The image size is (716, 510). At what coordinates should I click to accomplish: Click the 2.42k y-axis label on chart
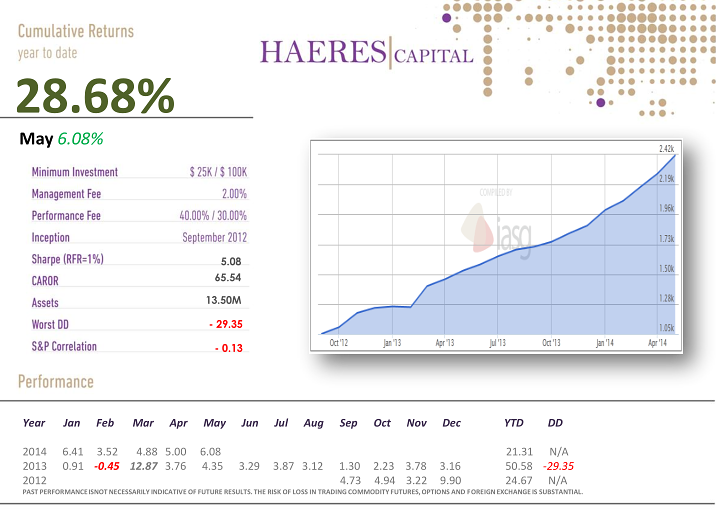pos(666,149)
